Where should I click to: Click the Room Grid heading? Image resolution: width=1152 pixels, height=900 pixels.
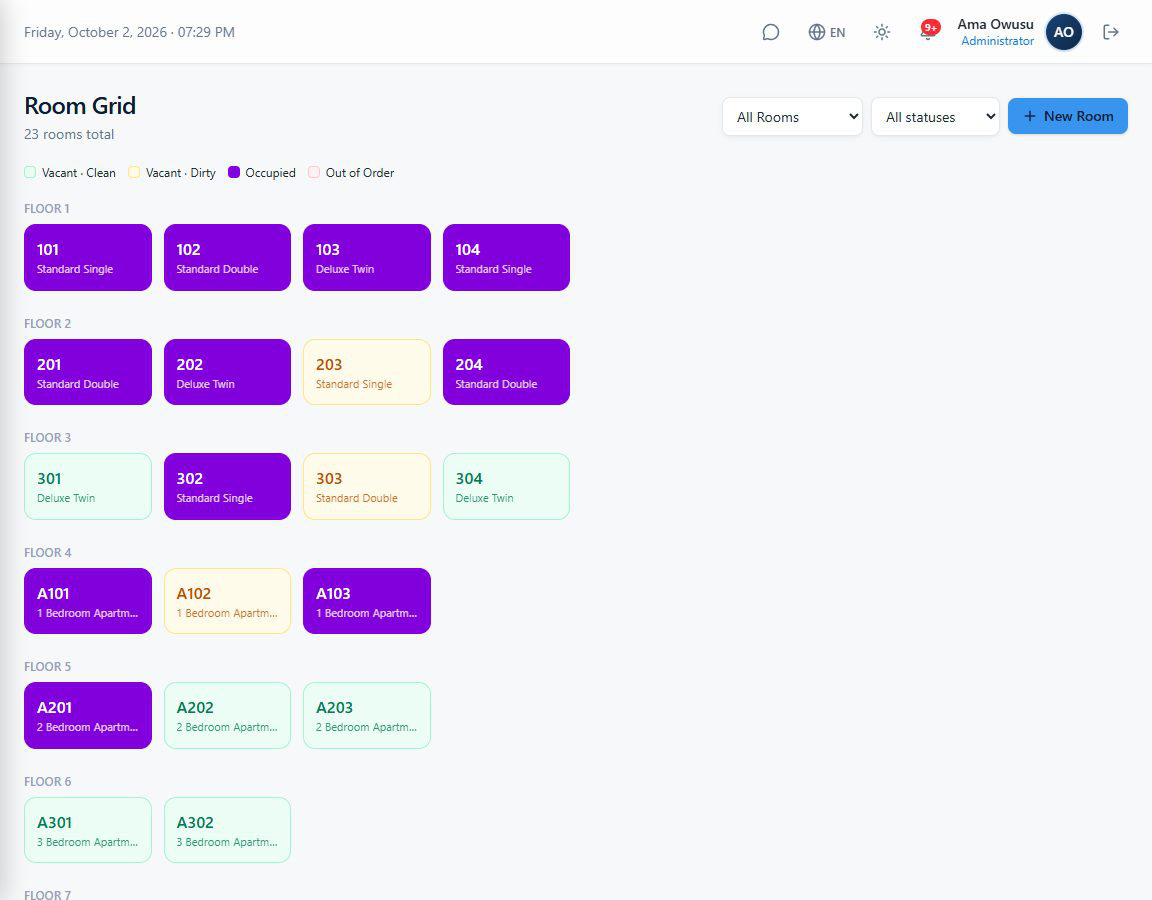[80, 106]
